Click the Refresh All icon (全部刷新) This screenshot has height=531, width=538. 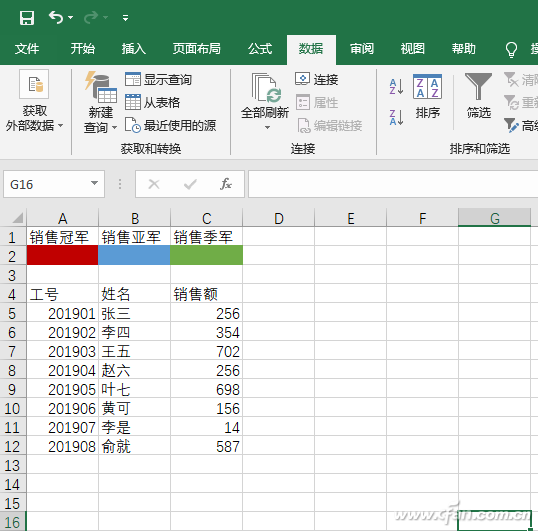coord(266,88)
